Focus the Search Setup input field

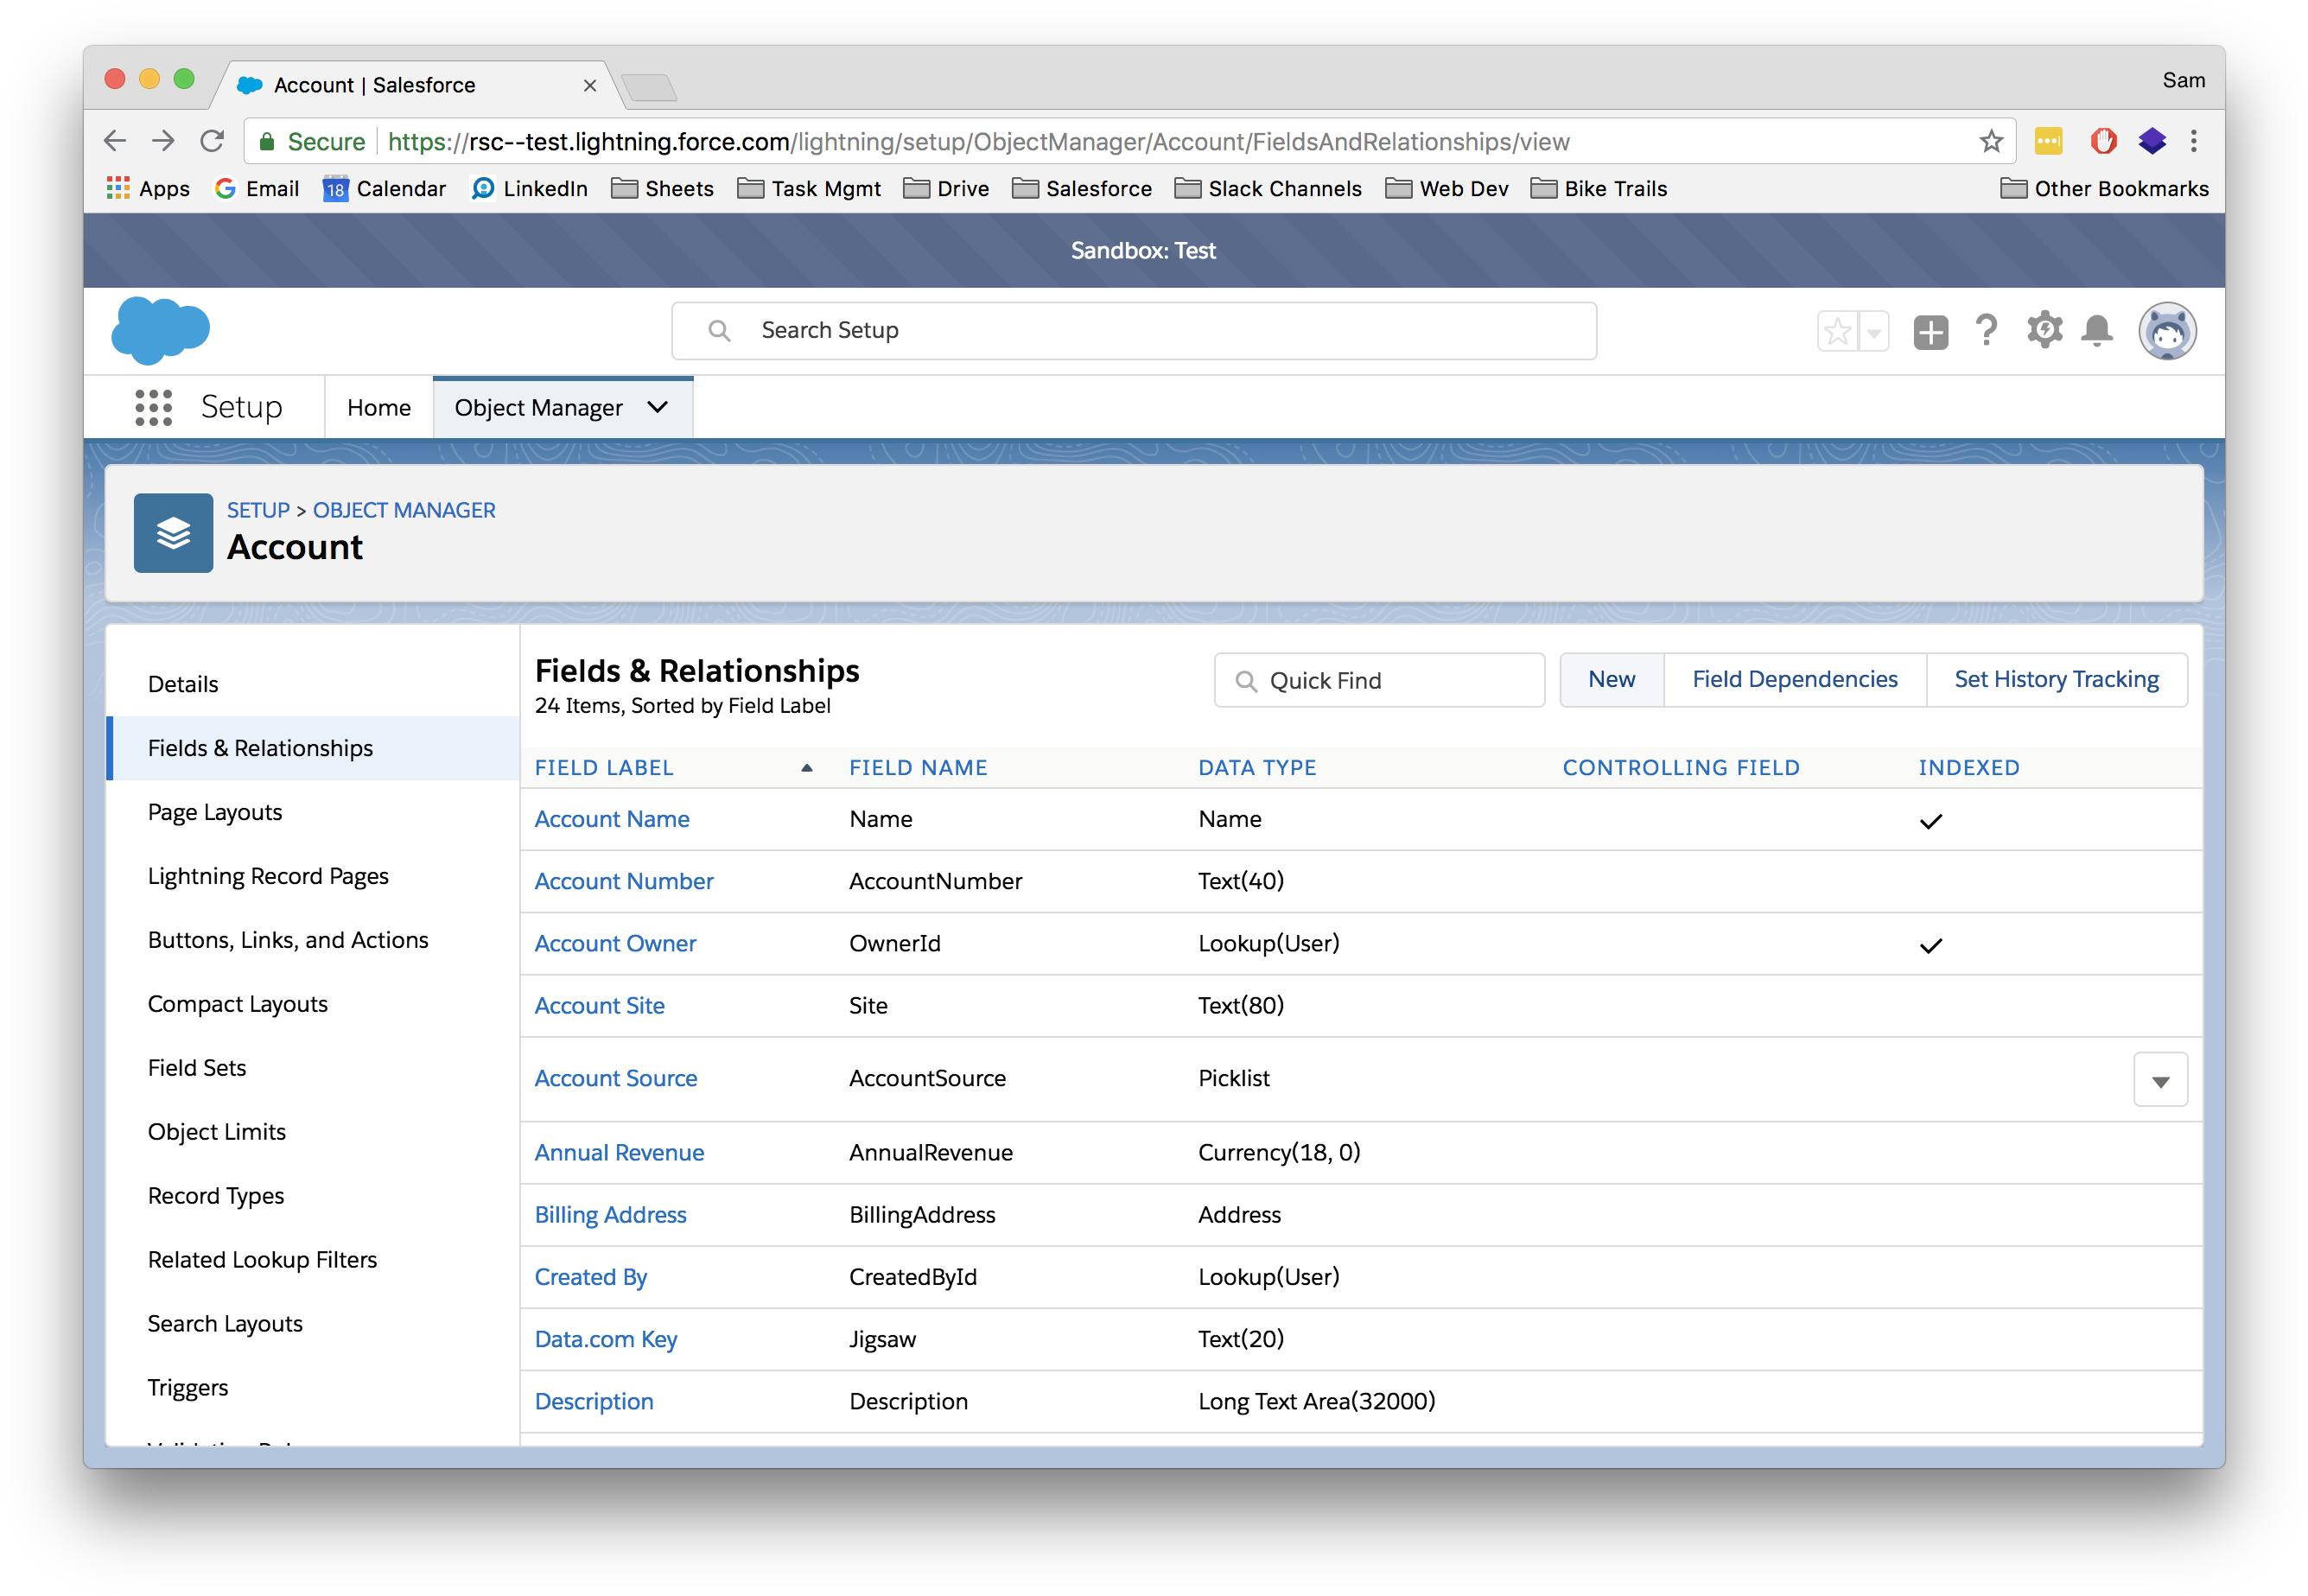(x=1134, y=331)
